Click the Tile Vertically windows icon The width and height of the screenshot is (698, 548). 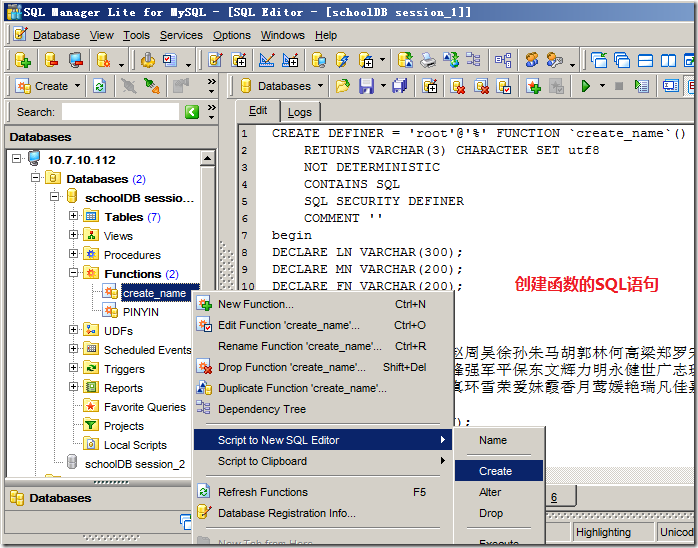click(x=668, y=60)
